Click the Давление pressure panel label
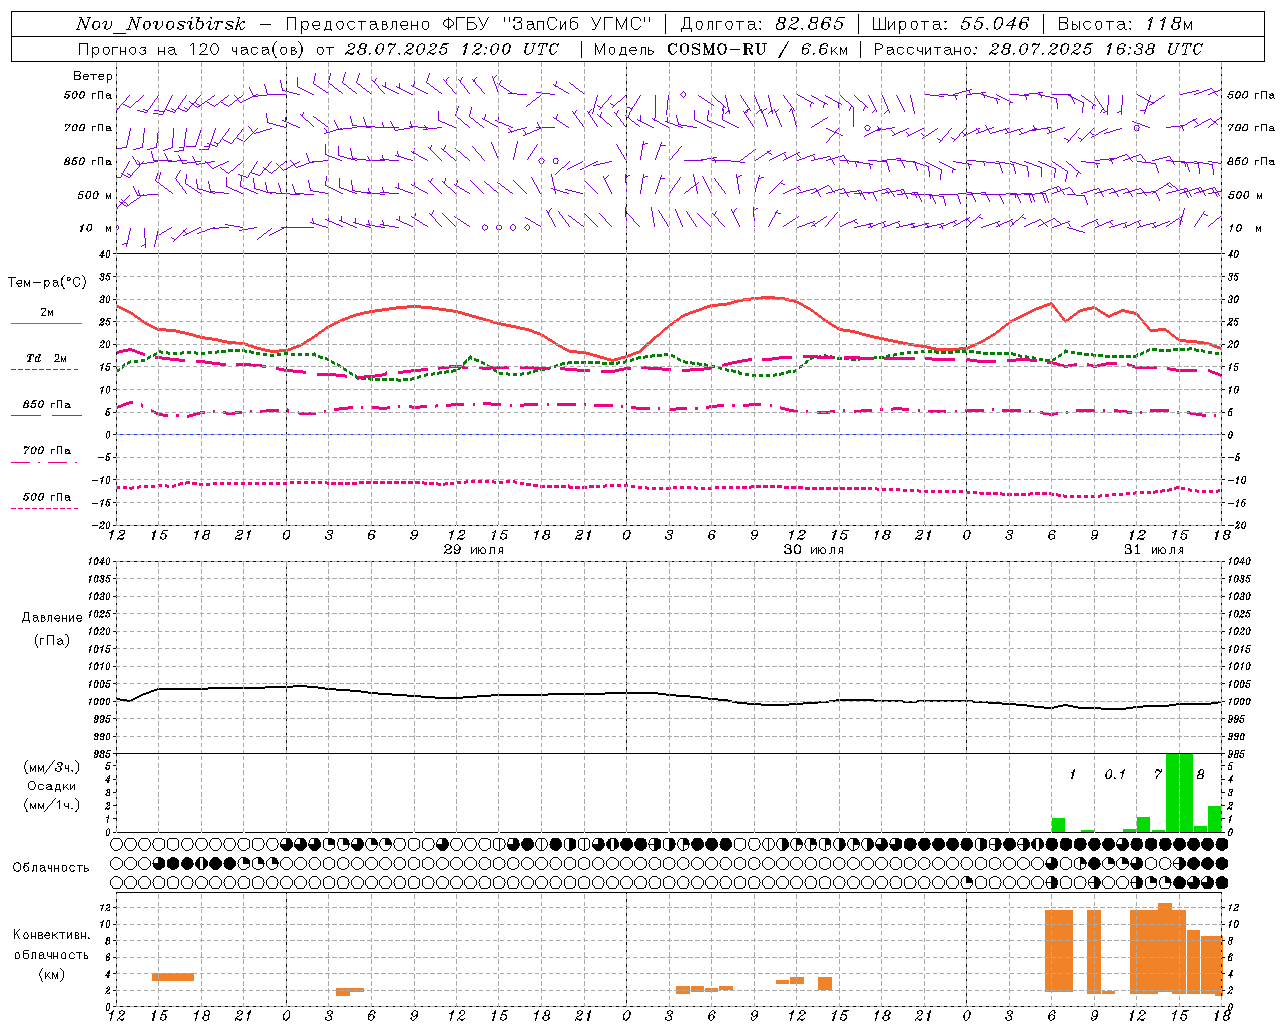Image resolution: width=1280 pixels, height=1024 pixels. [x=52, y=618]
